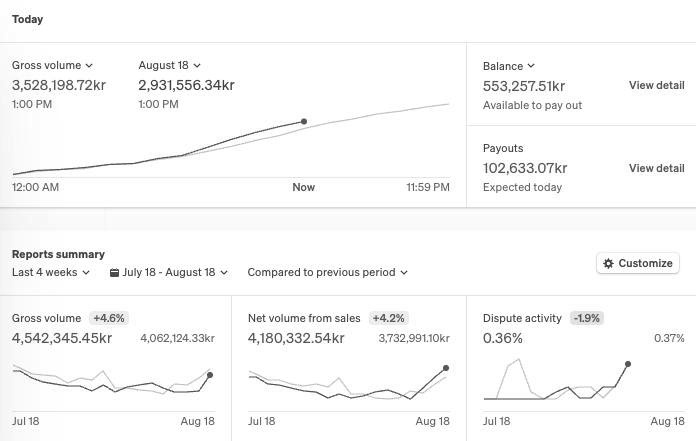Click the current data point on today's chart
This screenshot has width=696, height=441.
click(x=304, y=122)
